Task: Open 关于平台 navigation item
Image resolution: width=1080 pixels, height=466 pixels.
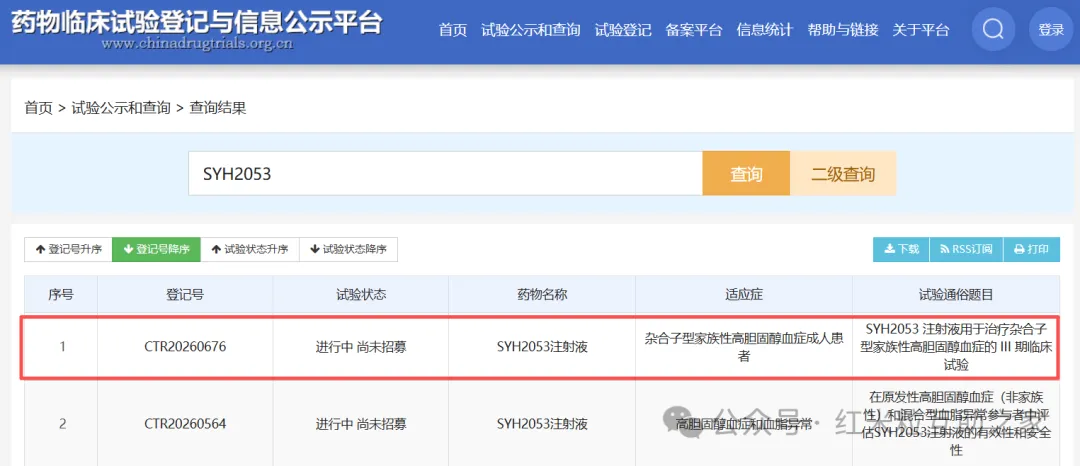Action: click(921, 30)
